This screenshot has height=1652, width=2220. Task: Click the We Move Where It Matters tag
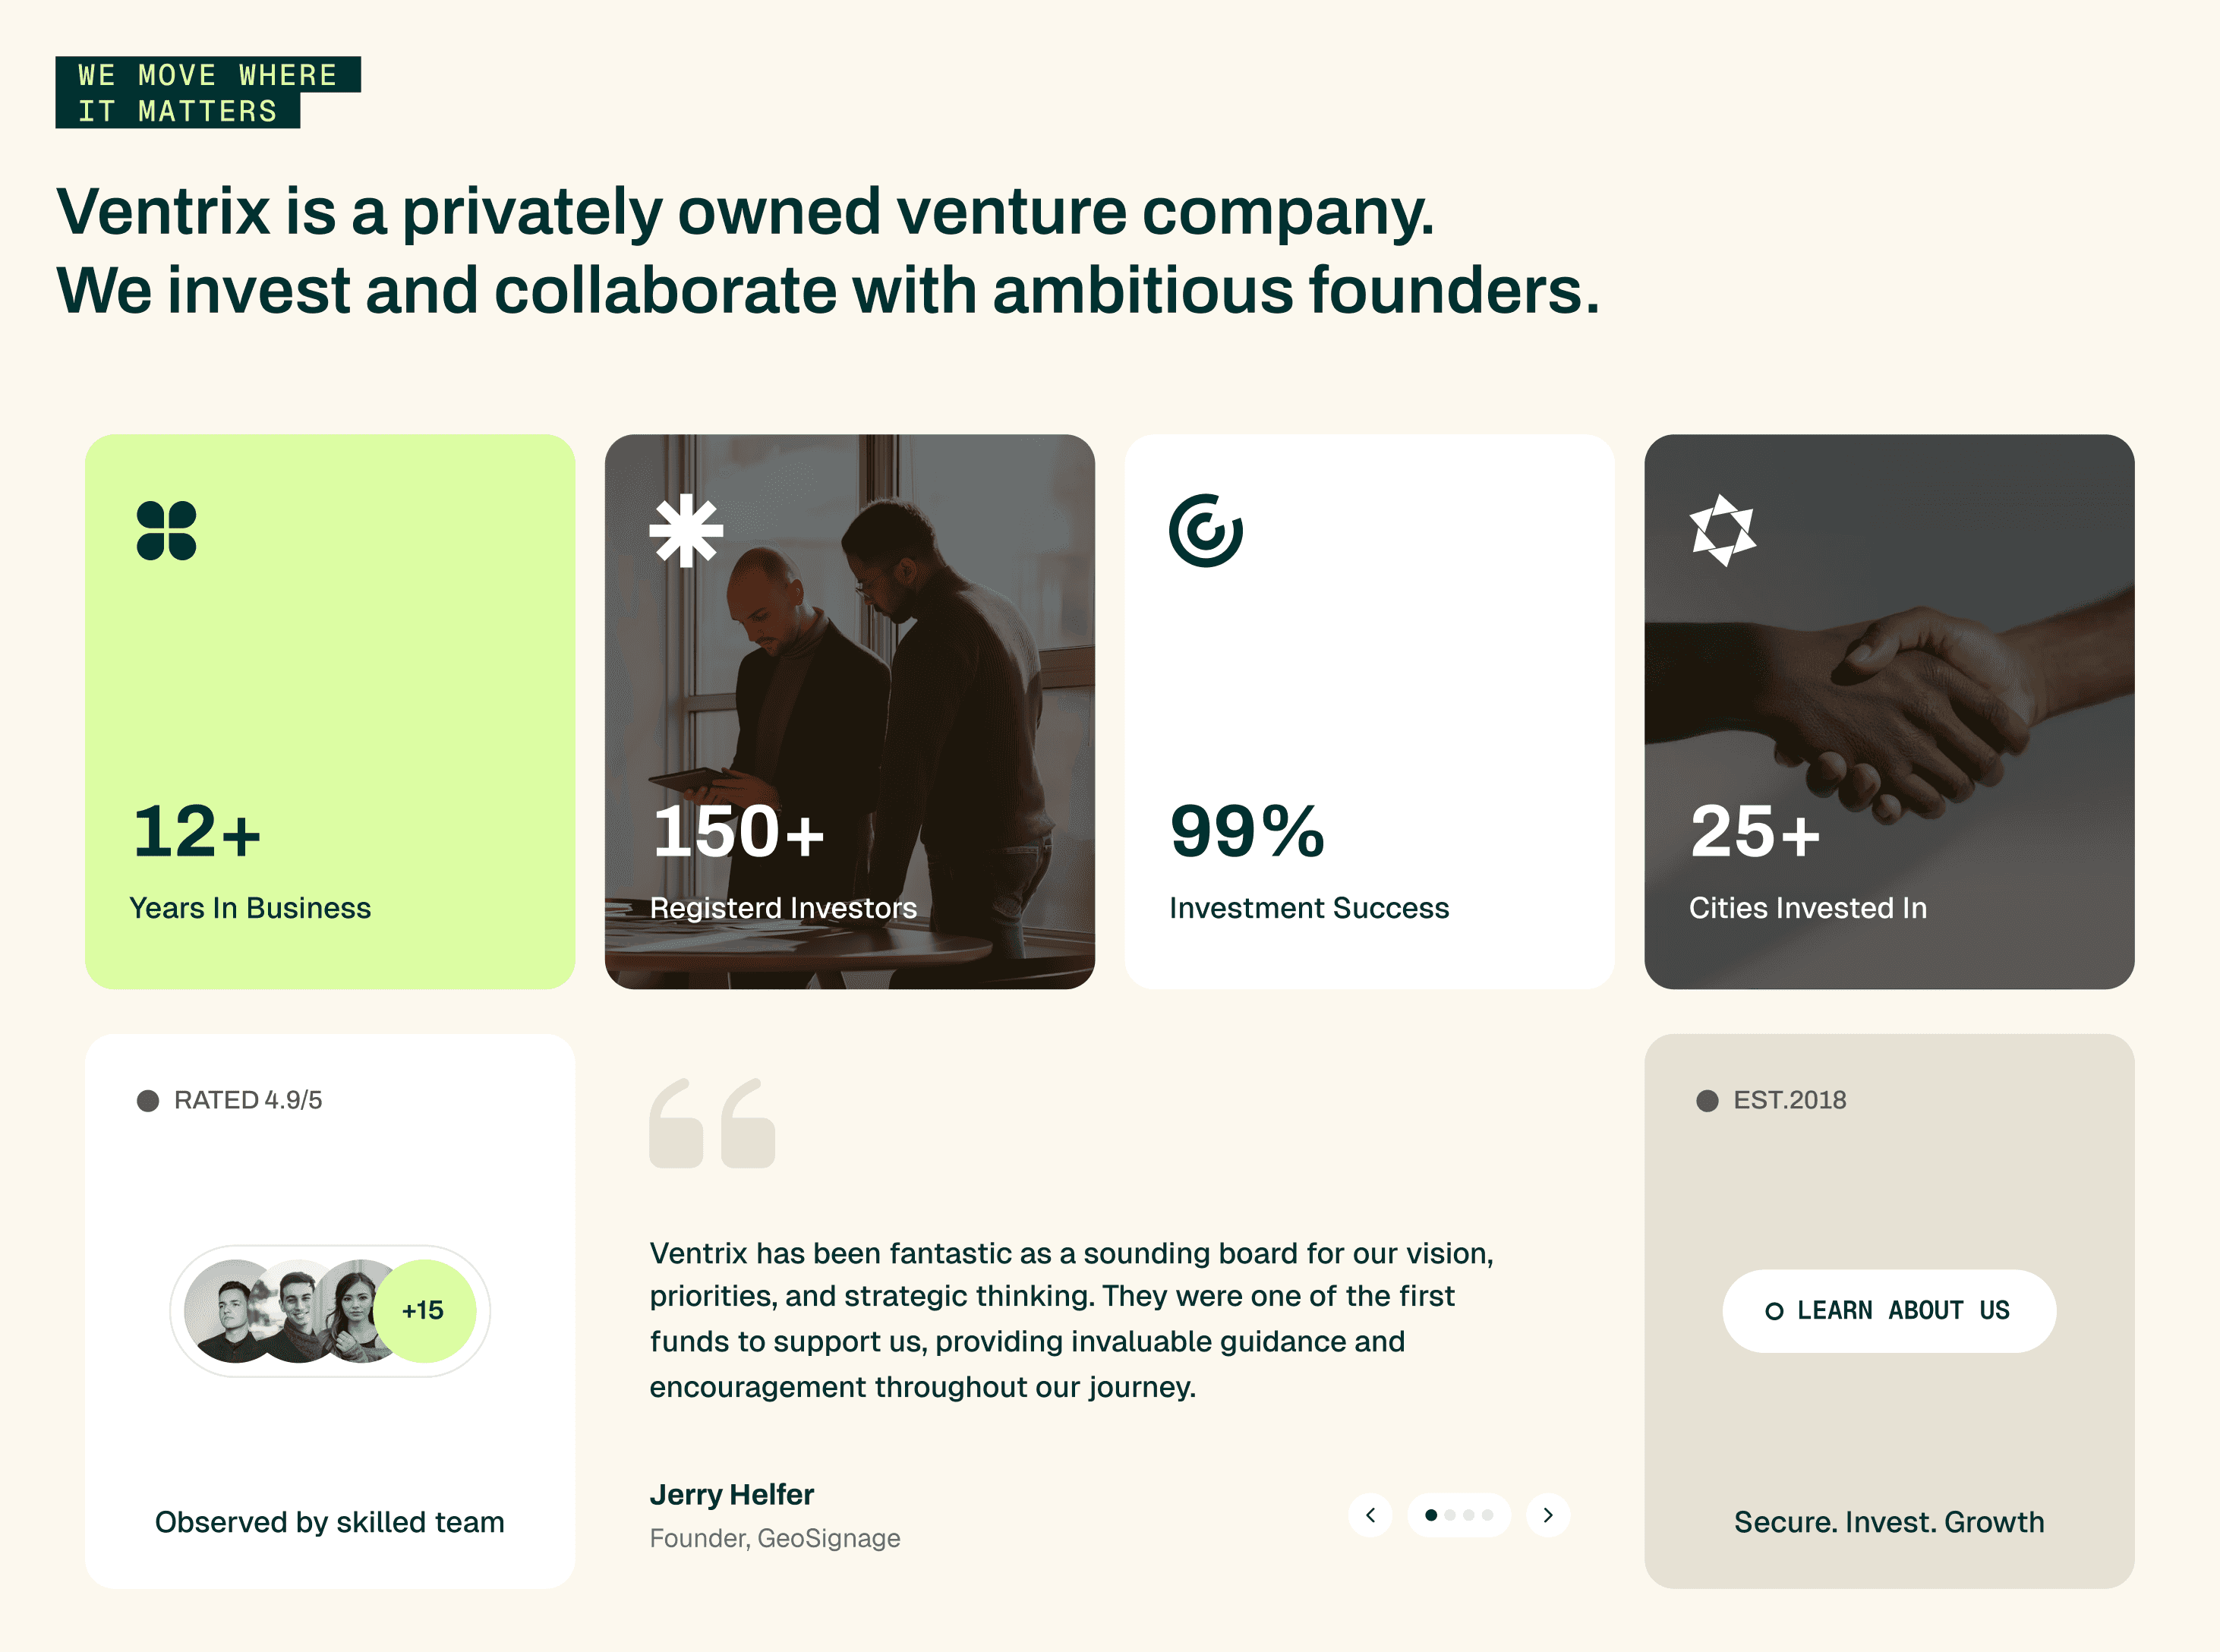[x=208, y=92]
